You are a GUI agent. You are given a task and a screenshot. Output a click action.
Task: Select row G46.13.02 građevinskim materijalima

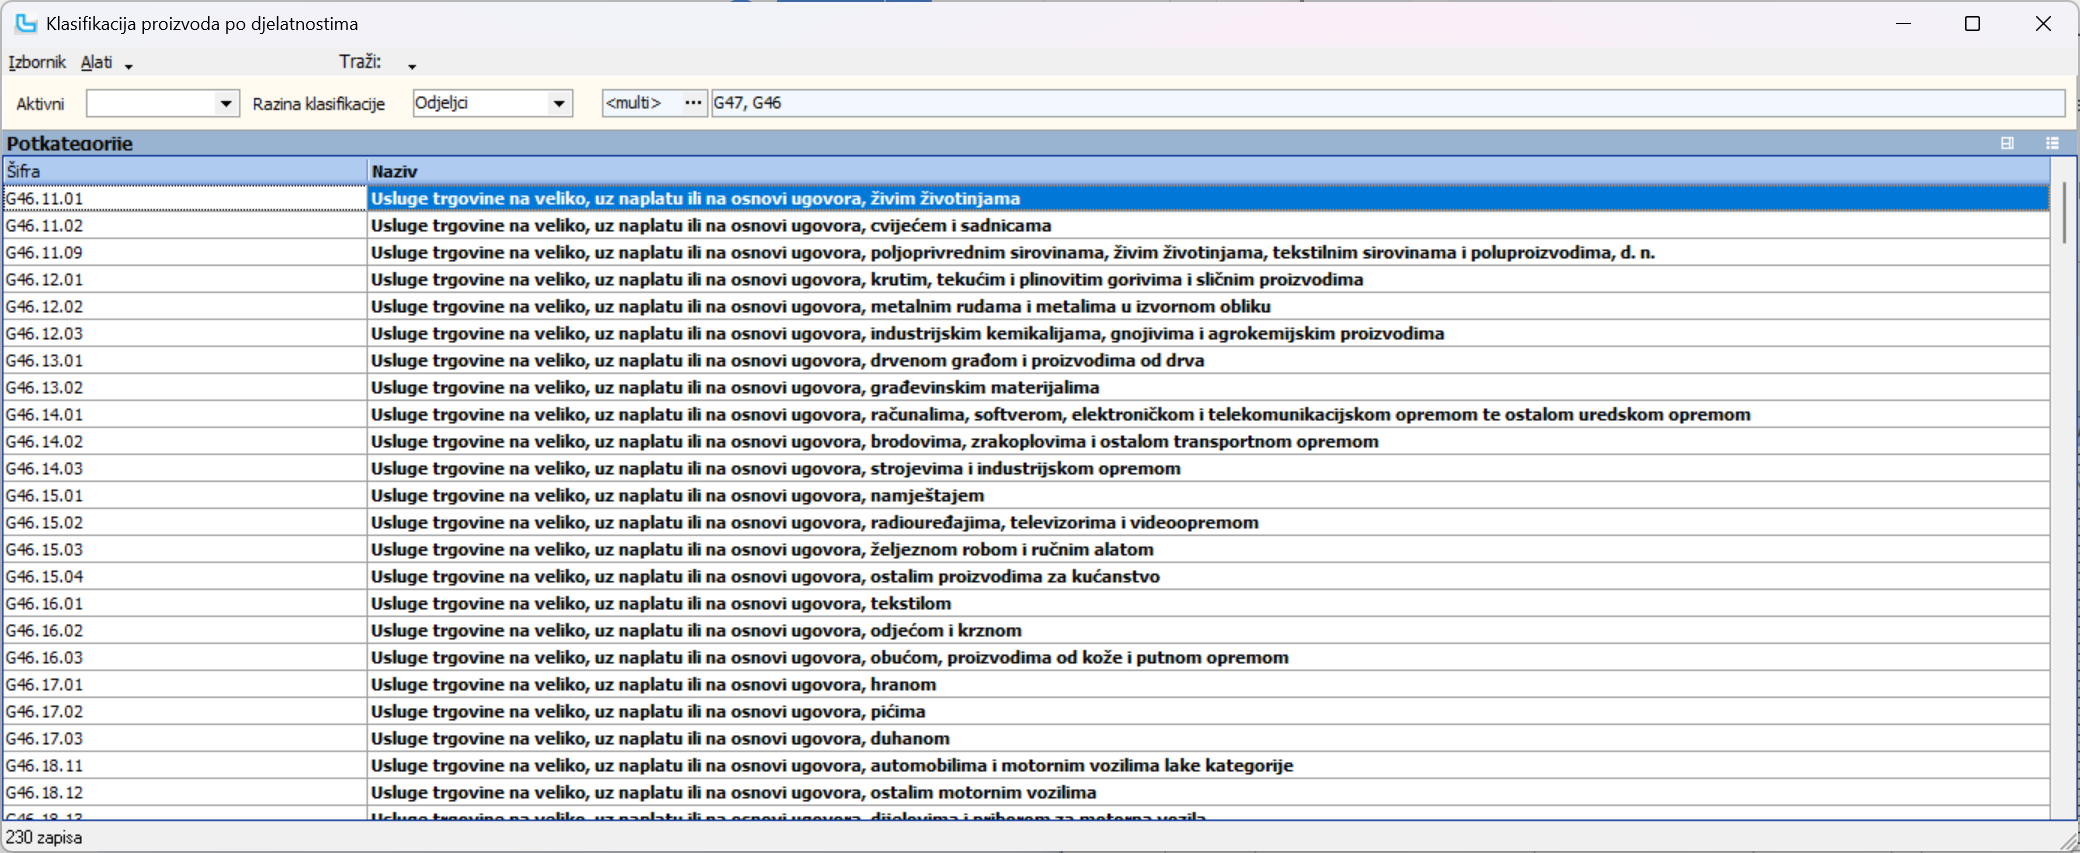[x=735, y=388]
